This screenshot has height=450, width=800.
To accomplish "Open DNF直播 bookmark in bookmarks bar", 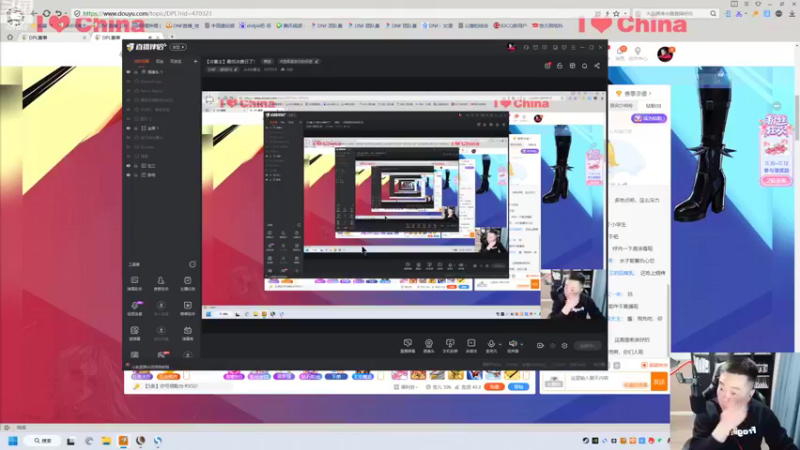I will [x=182, y=26].
